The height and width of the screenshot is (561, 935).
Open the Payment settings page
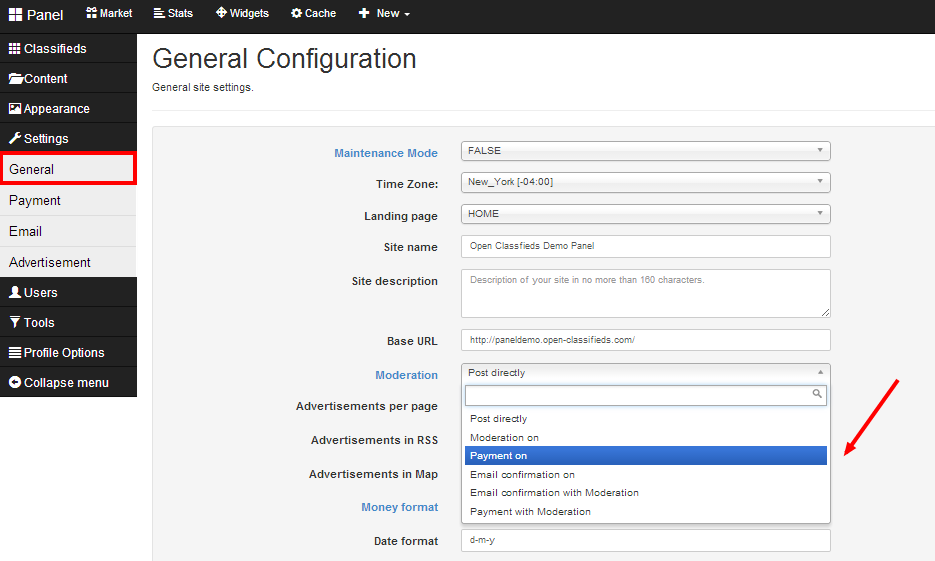pos(35,200)
